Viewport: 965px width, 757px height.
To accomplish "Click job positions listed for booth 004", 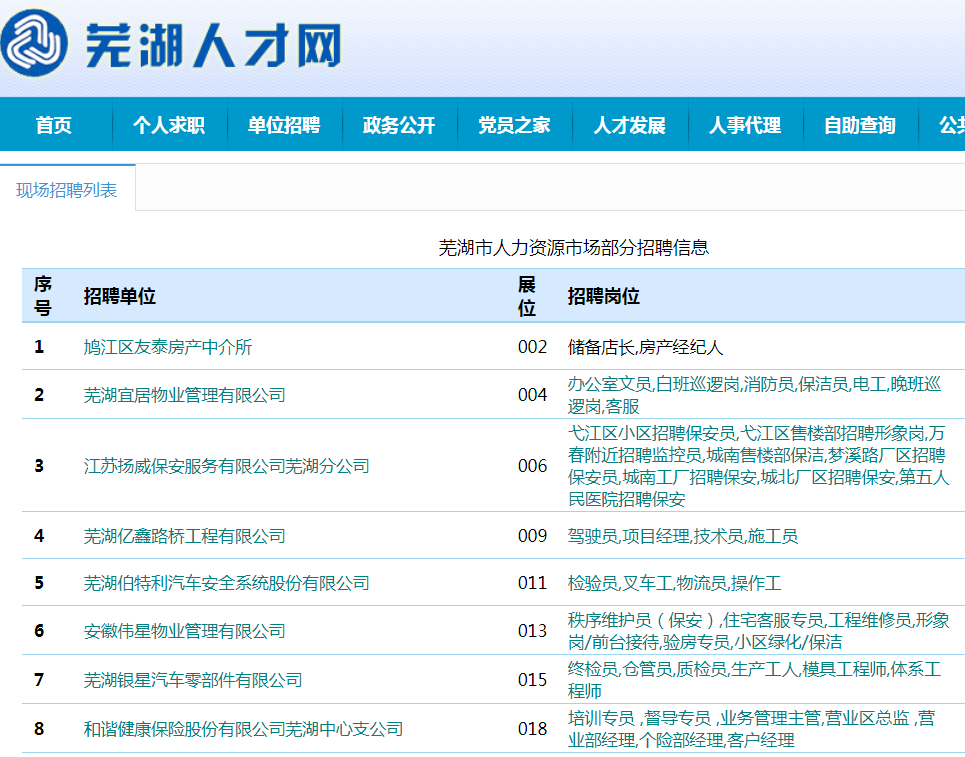I will point(754,395).
